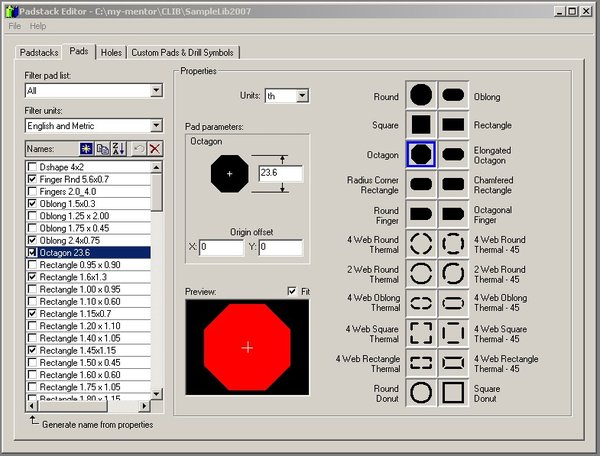Sort pad names with the Z-A icon

pyautogui.click(x=118, y=148)
